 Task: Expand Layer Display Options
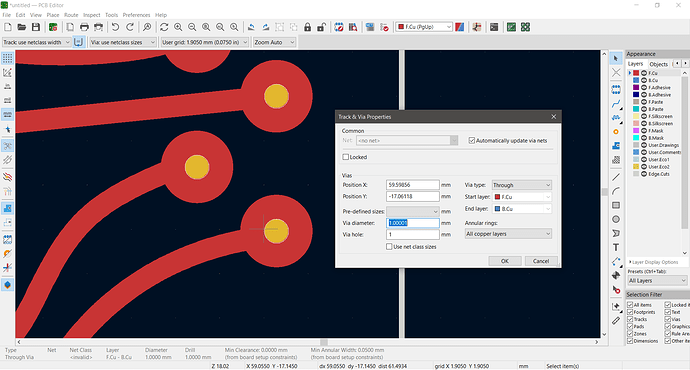[x=653, y=262]
